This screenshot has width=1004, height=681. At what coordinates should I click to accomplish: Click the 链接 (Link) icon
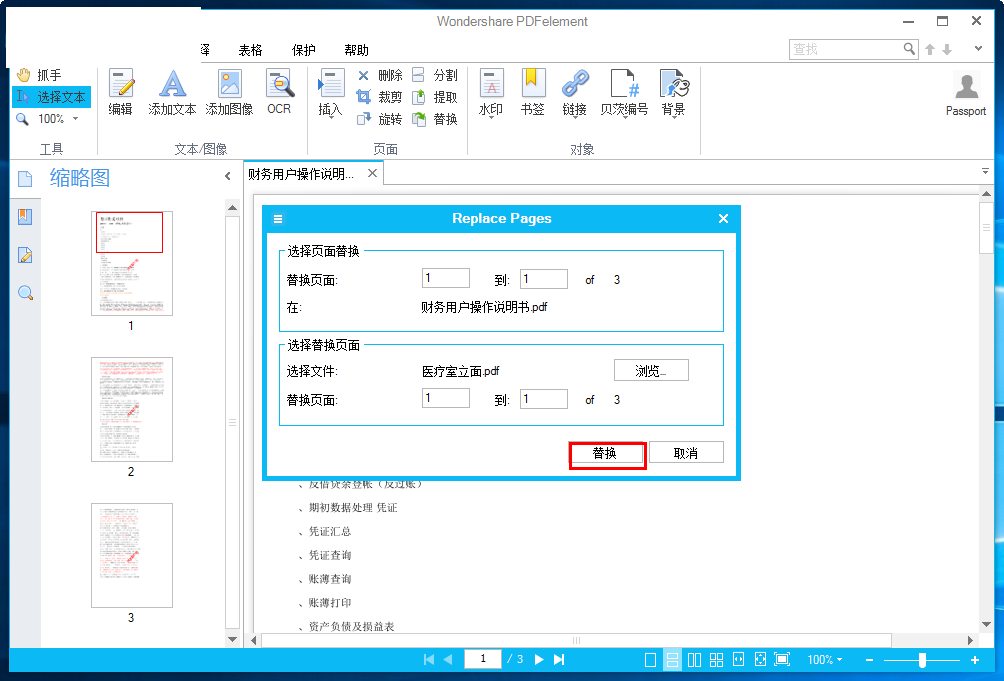(x=574, y=93)
